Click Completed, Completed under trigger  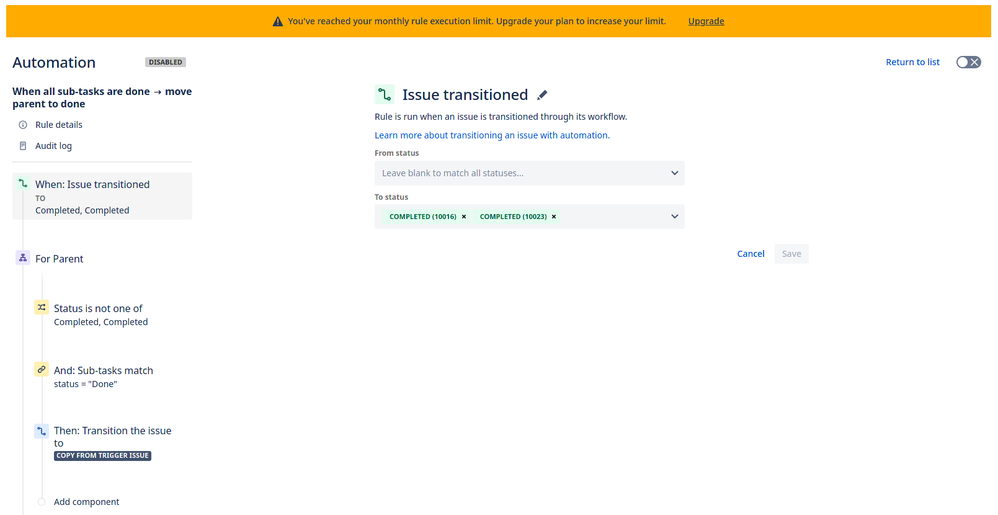tap(82, 210)
